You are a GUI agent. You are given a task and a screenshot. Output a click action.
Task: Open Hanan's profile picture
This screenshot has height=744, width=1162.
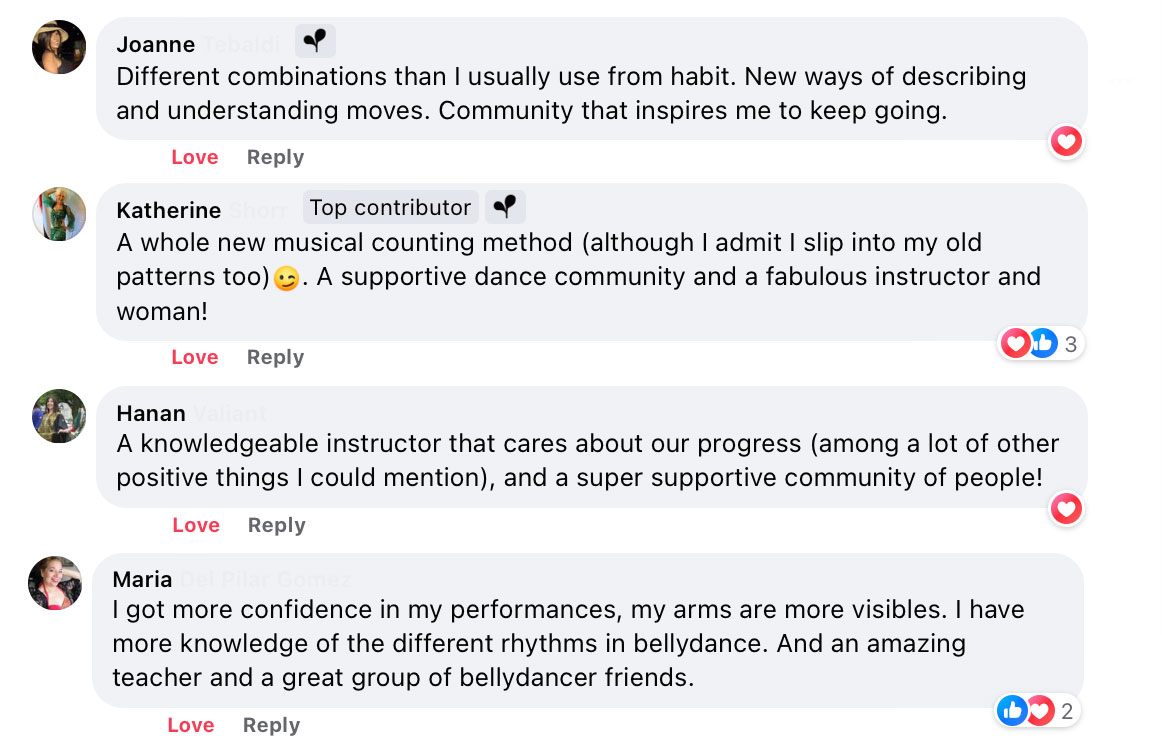click(59, 416)
